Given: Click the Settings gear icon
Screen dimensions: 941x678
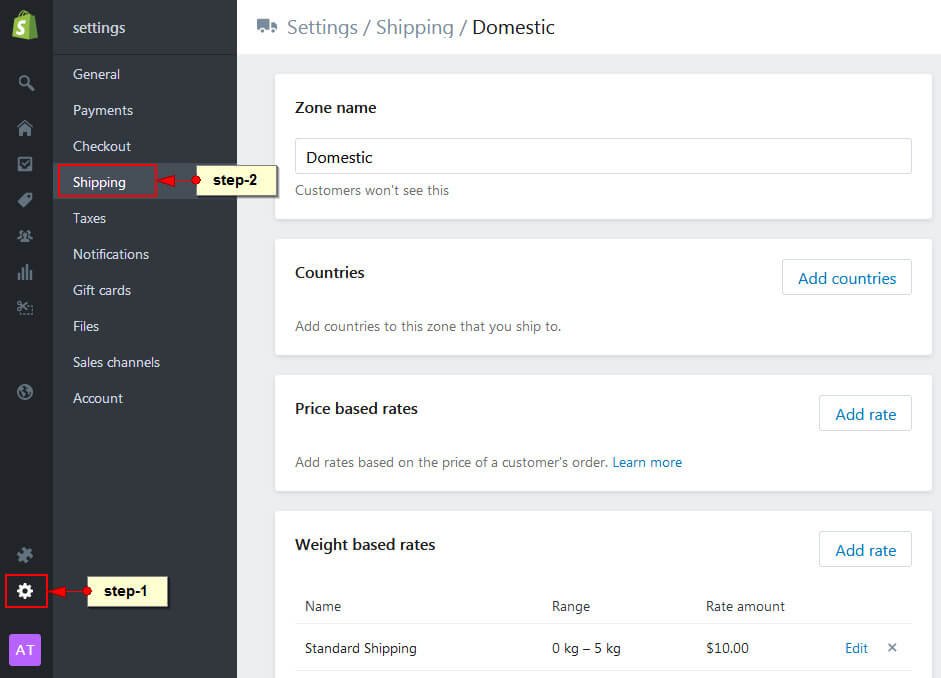Looking at the screenshot, I should point(25,591).
